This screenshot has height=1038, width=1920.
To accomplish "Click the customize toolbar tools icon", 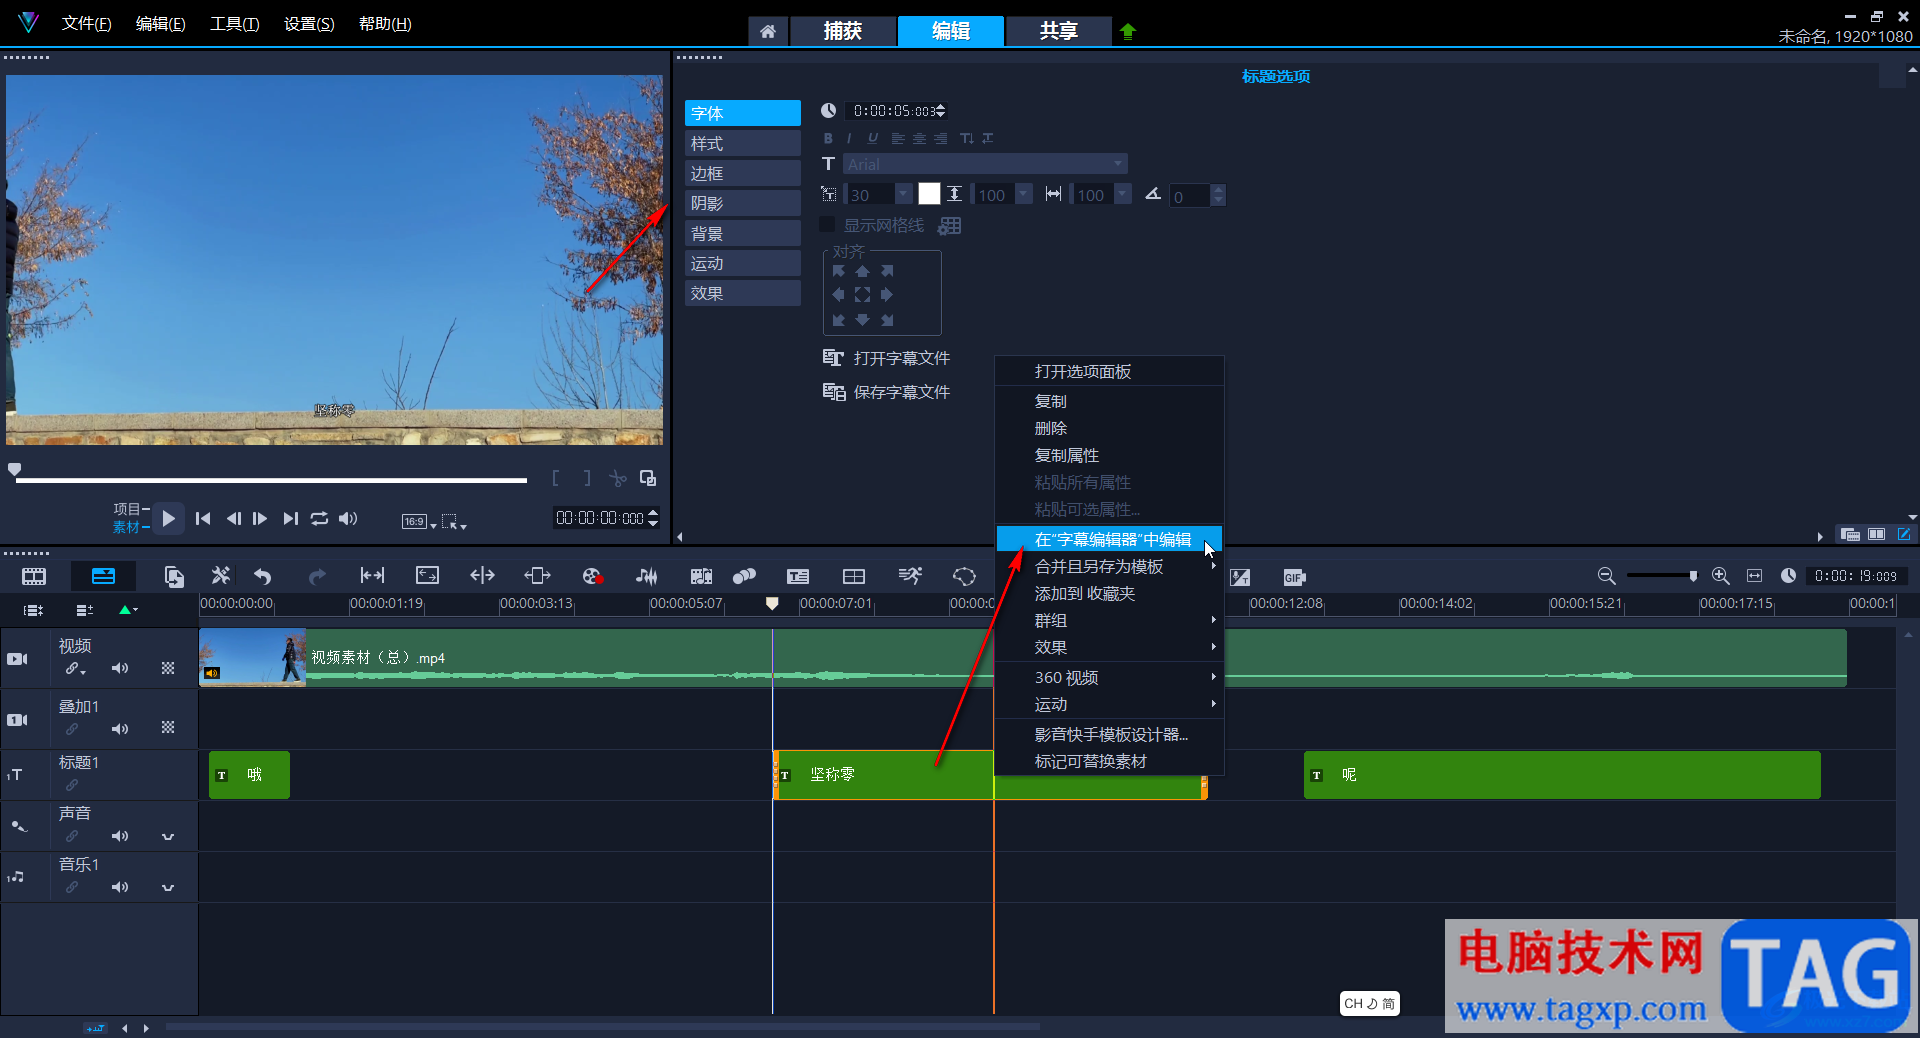I will tap(220, 575).
